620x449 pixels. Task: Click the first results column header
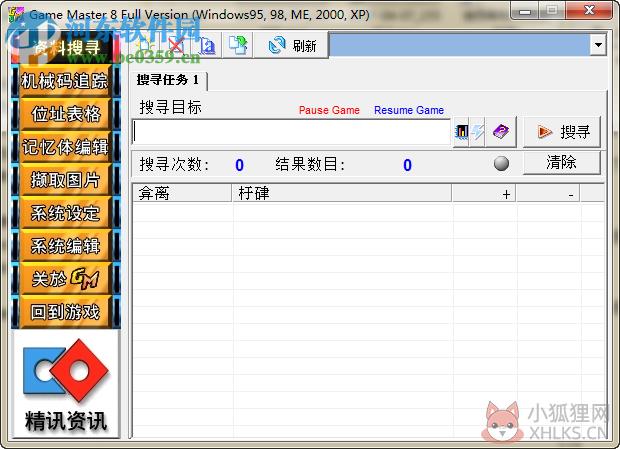pos(182,193)
